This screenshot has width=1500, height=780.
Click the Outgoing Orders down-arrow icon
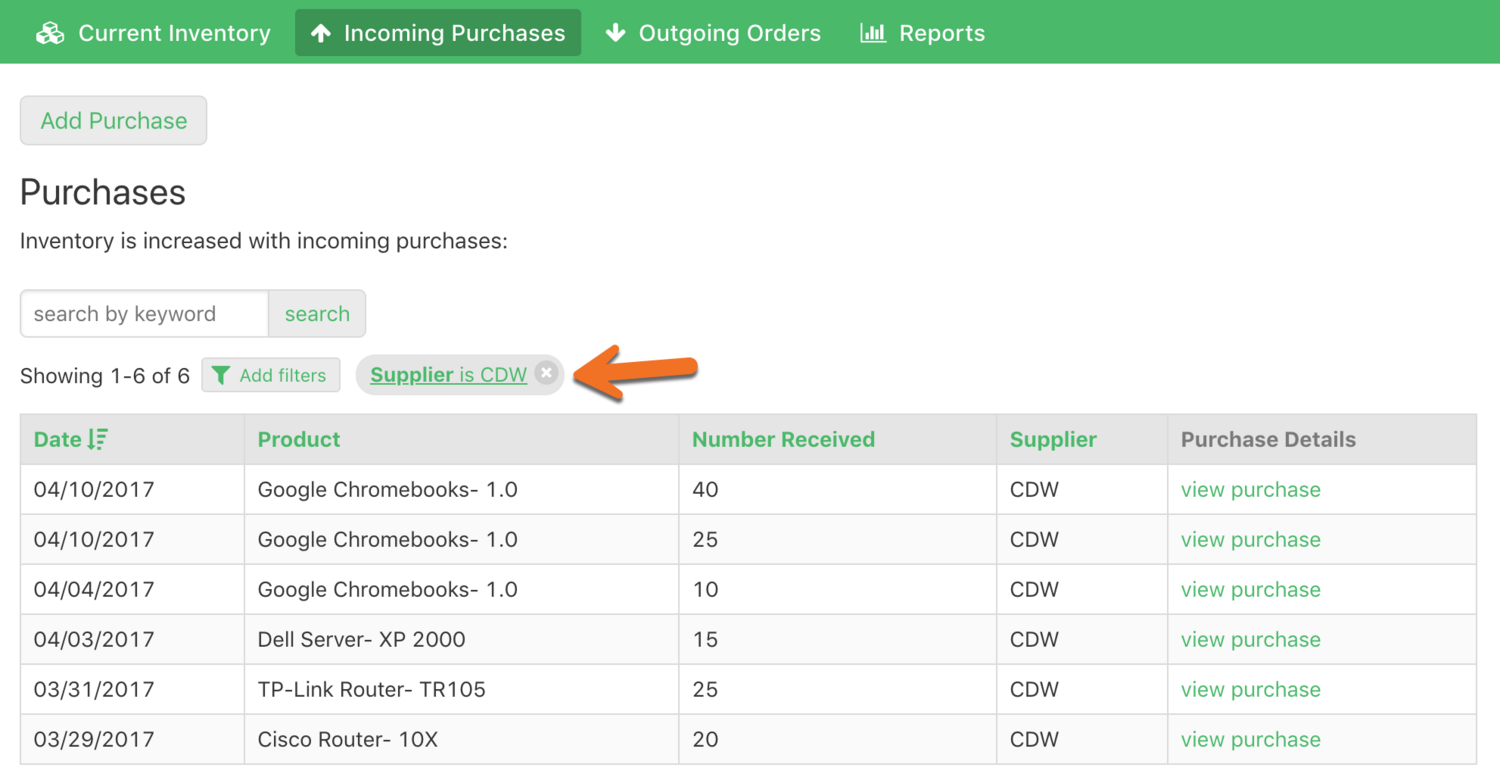(616, 33)
